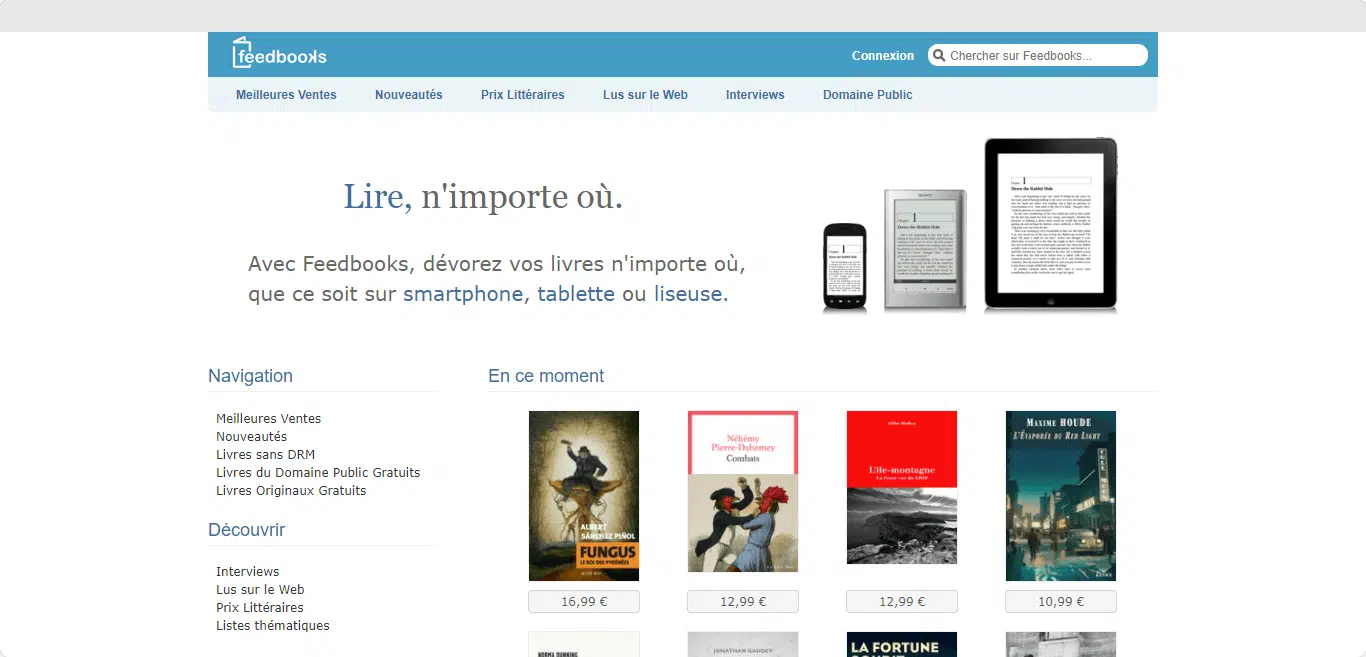Follow the smartphone link in the banner
Screen dimensions: 1366x657
(x=463, y=294)
